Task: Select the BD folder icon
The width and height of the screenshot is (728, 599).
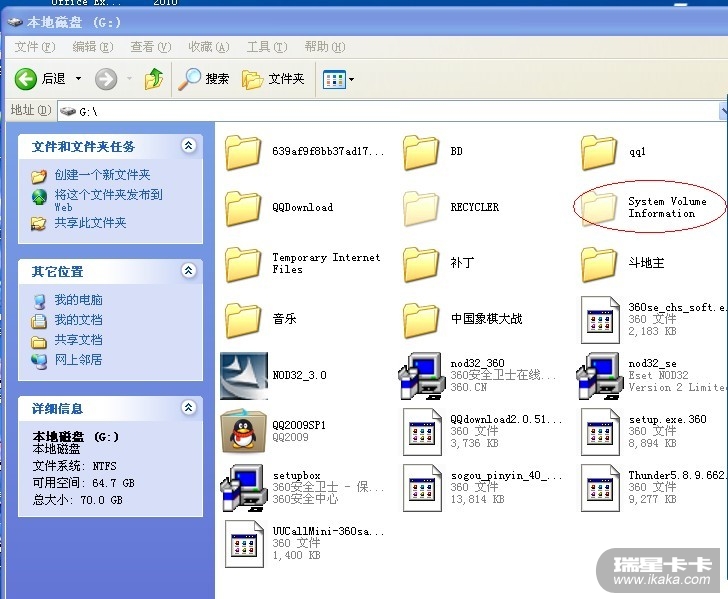Action: click(421, 152)
